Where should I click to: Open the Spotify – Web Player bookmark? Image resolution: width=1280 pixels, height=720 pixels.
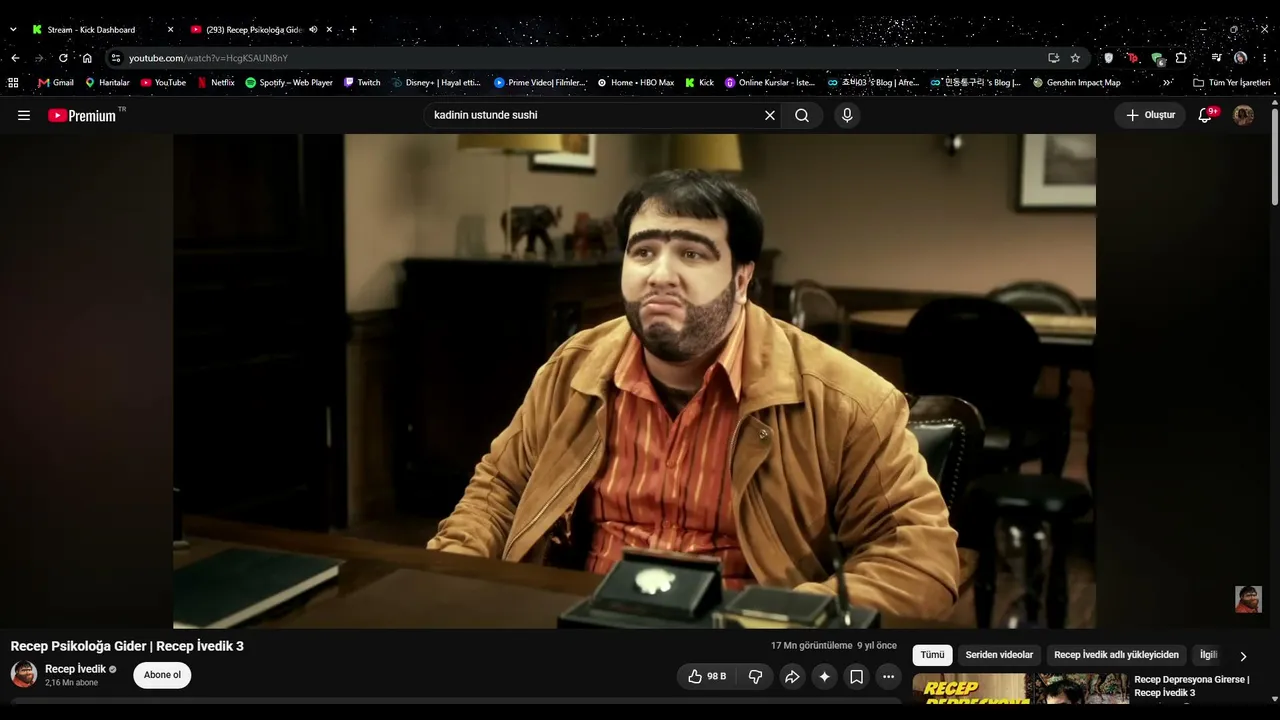289,83
